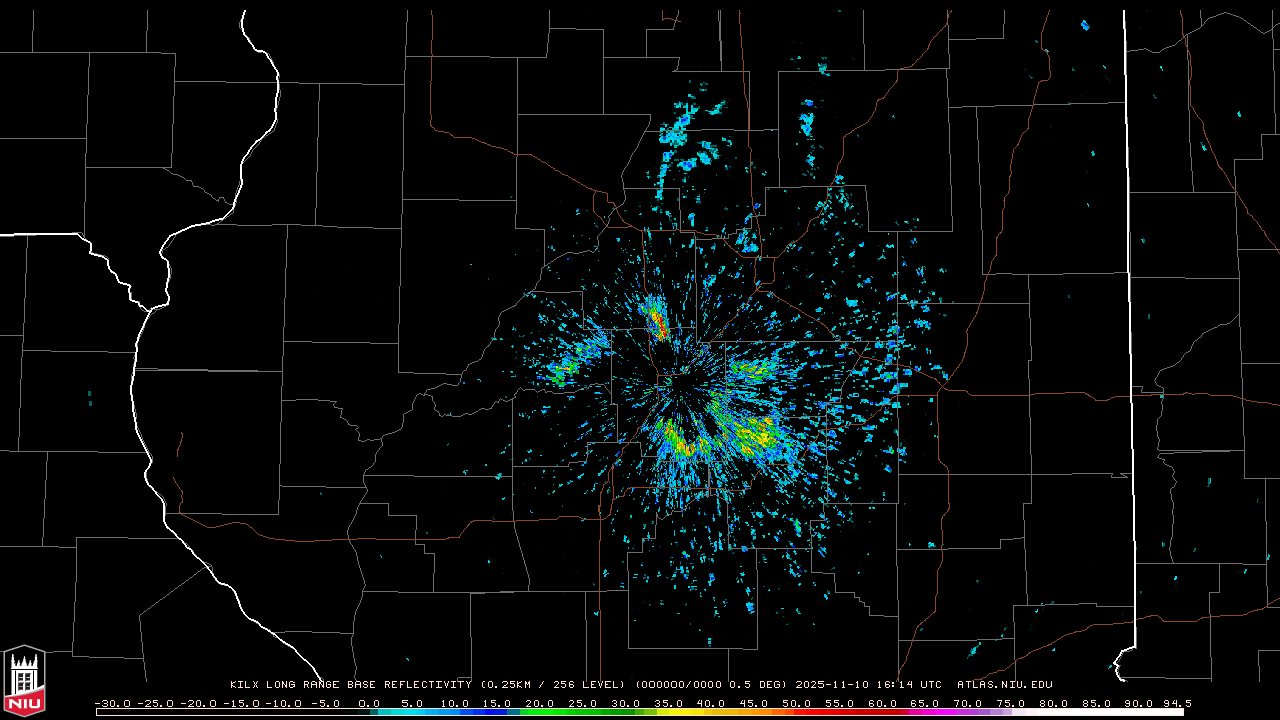Click the ATLAS.NIU.EDU text
This screenshot has width=1280, height=720.
(x=1004, y=685)
